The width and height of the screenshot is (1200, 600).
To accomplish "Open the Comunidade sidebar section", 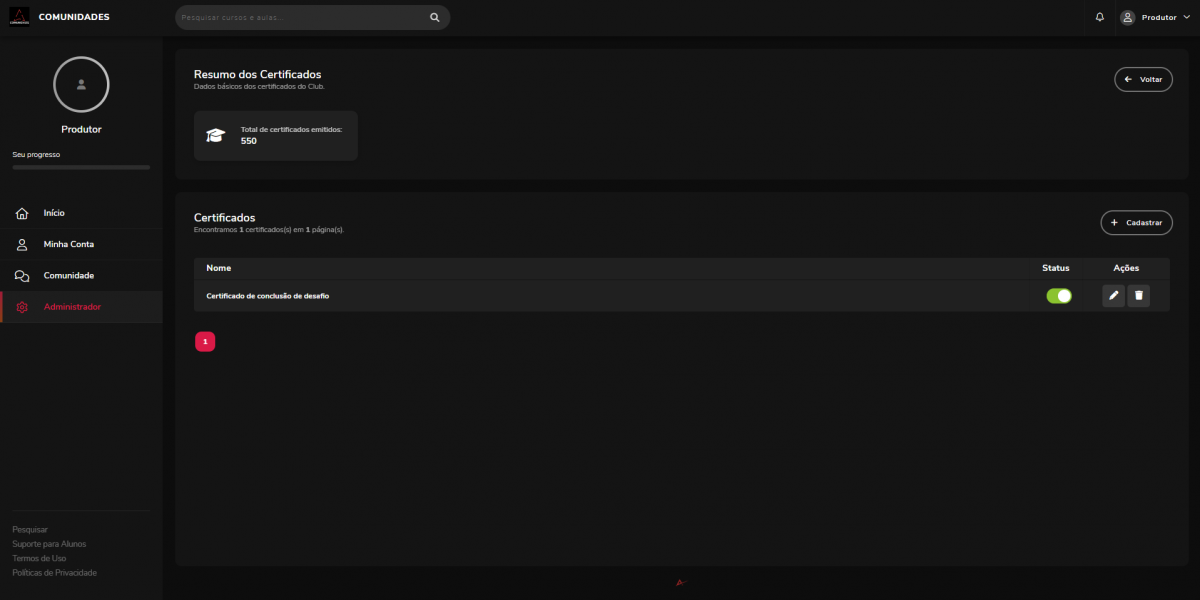I will click(x=68, y=275).
